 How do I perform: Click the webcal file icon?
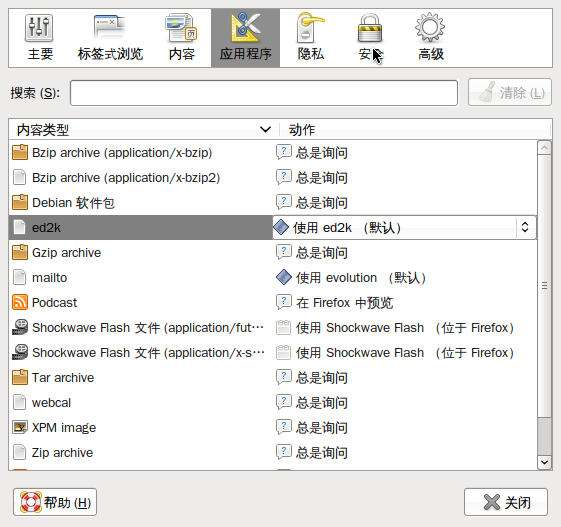click(20, 402)
